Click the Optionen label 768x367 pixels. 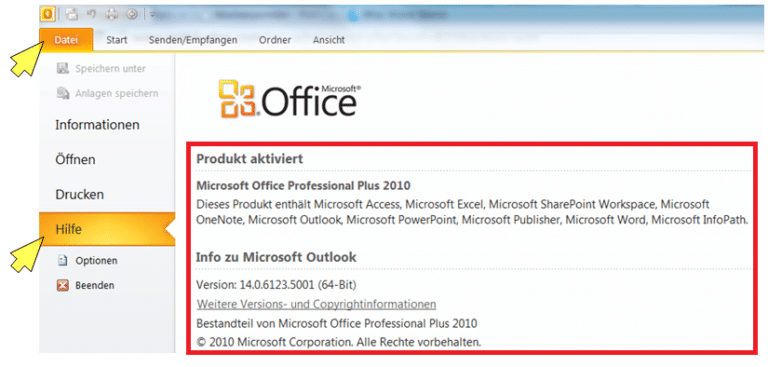click(x=96, y=261)
